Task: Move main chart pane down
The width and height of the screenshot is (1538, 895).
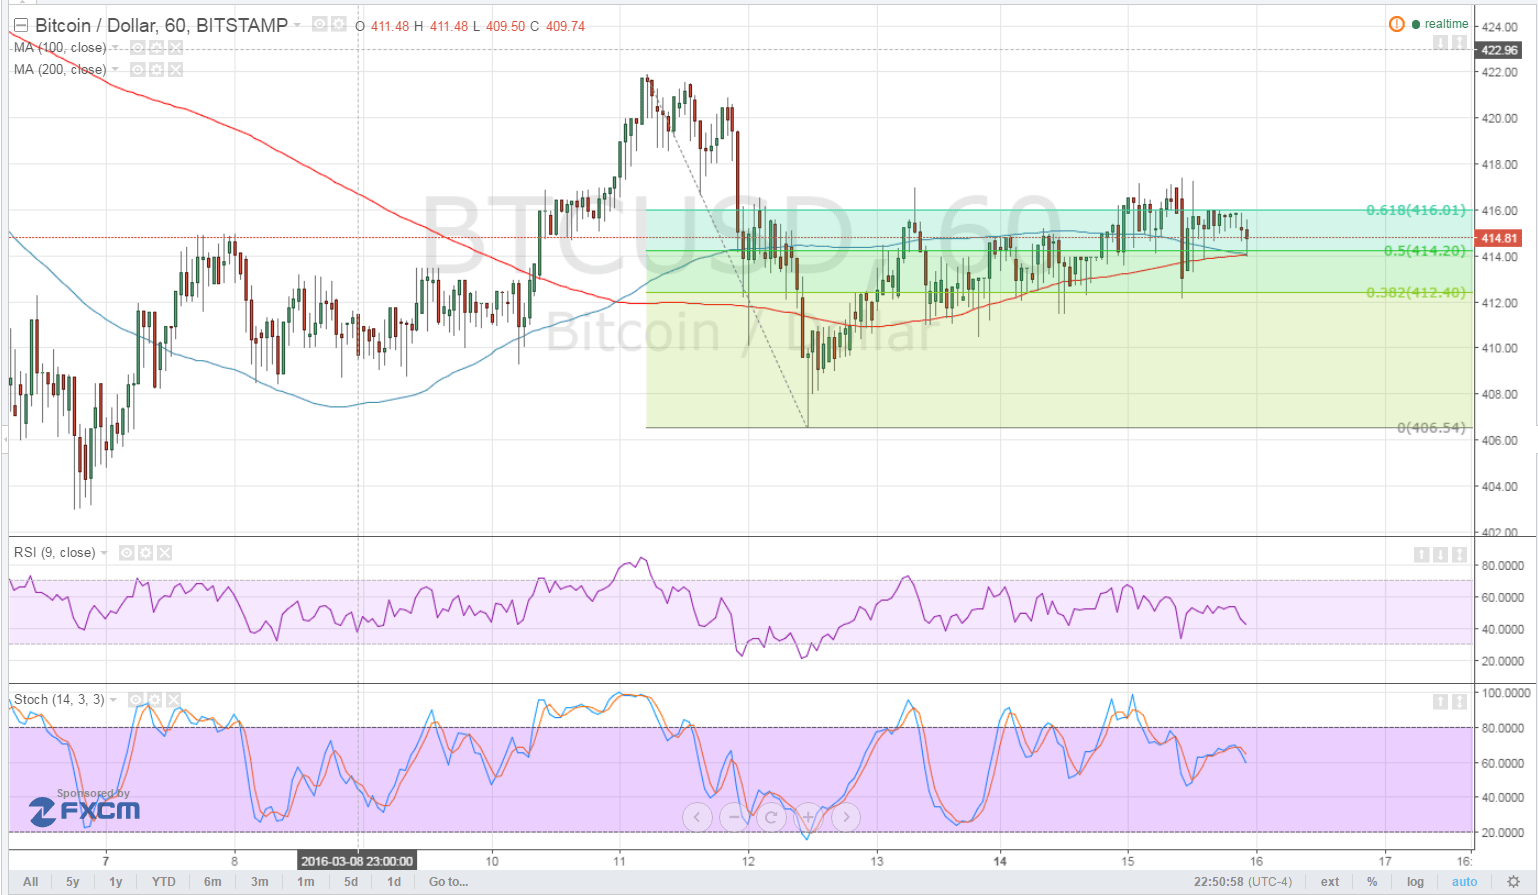Action: click(x=1440, y=42)
